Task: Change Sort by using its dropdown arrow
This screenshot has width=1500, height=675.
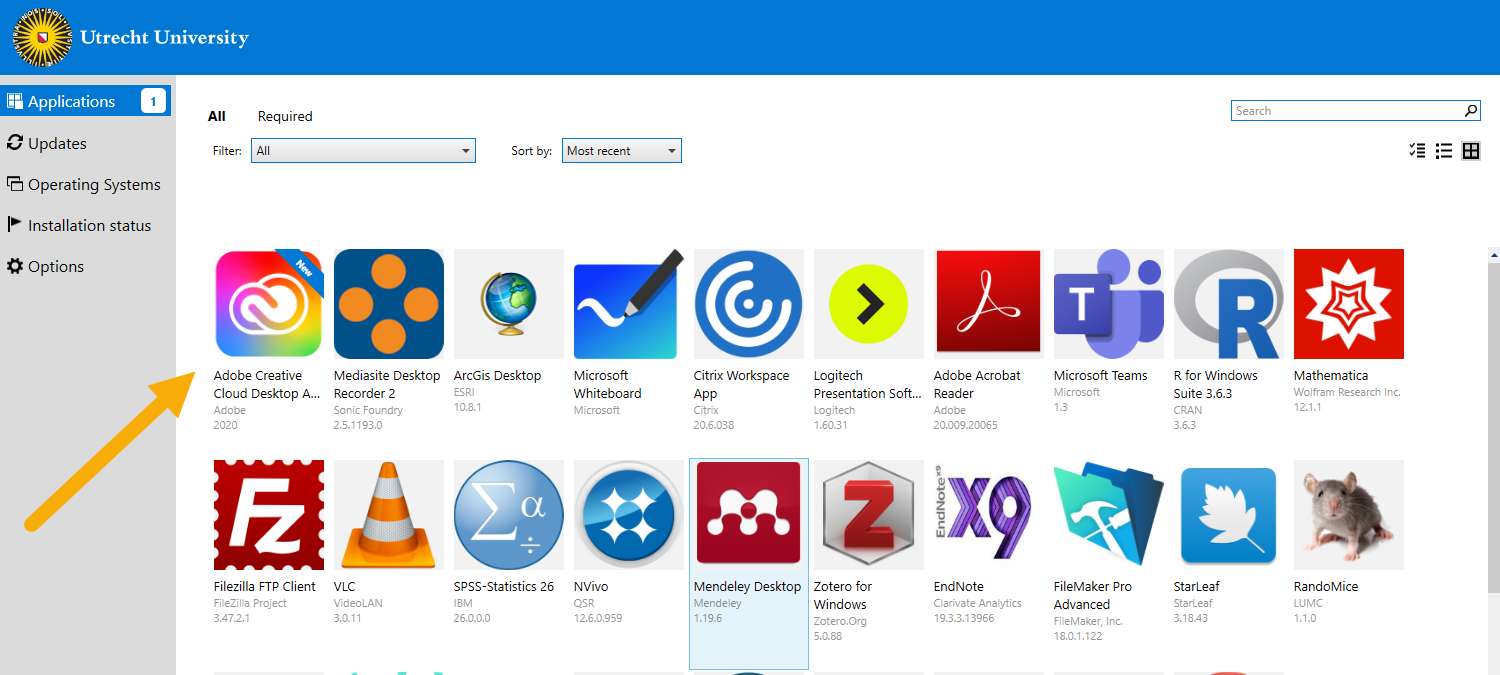Action: [x=671, y=150]
